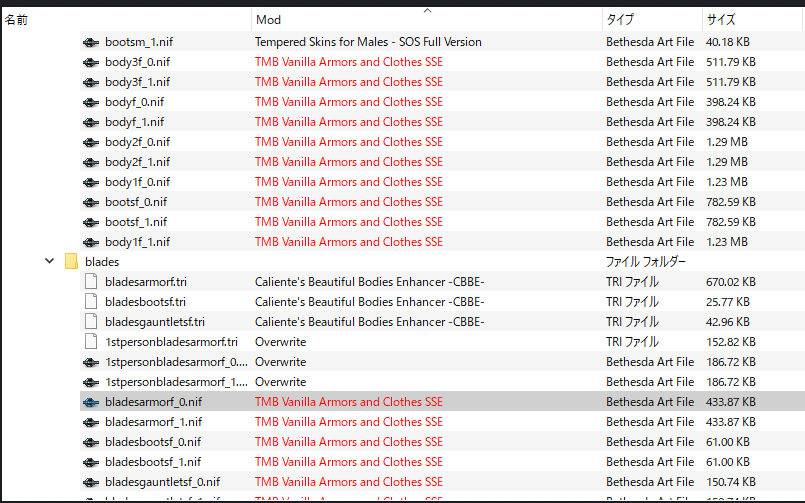The image size is (805, 503).
Task: Click the bladesbootsf_1.nif file icon
Action: (91, 462)
